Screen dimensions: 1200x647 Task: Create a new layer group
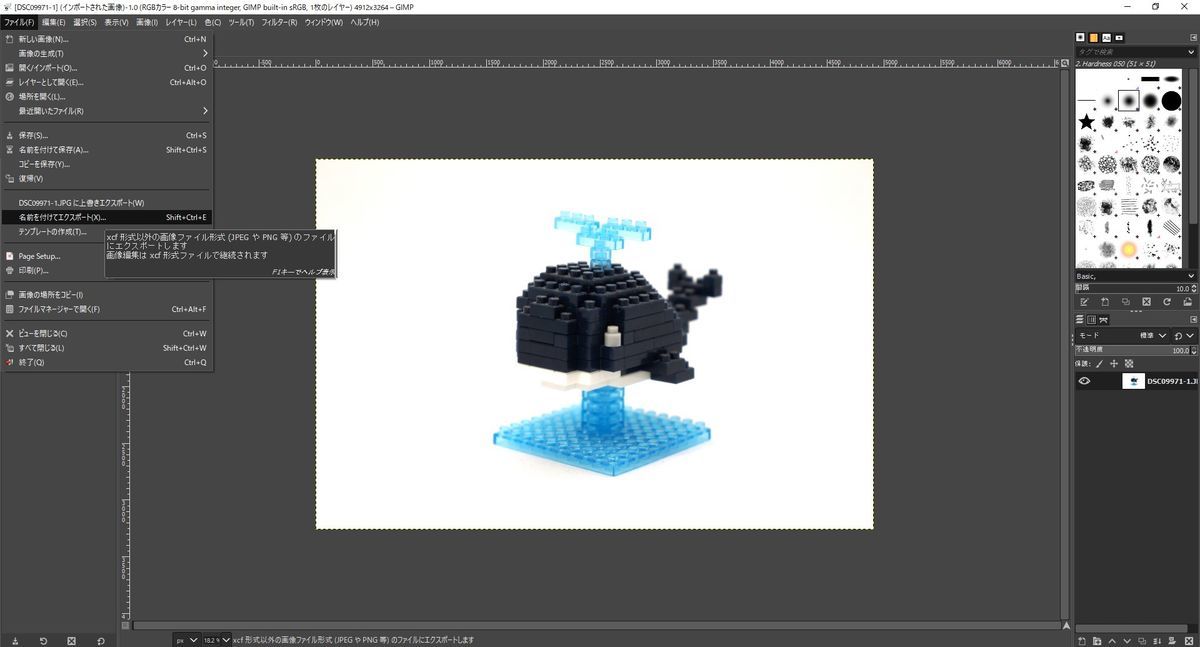click(x=1099, y=640)
